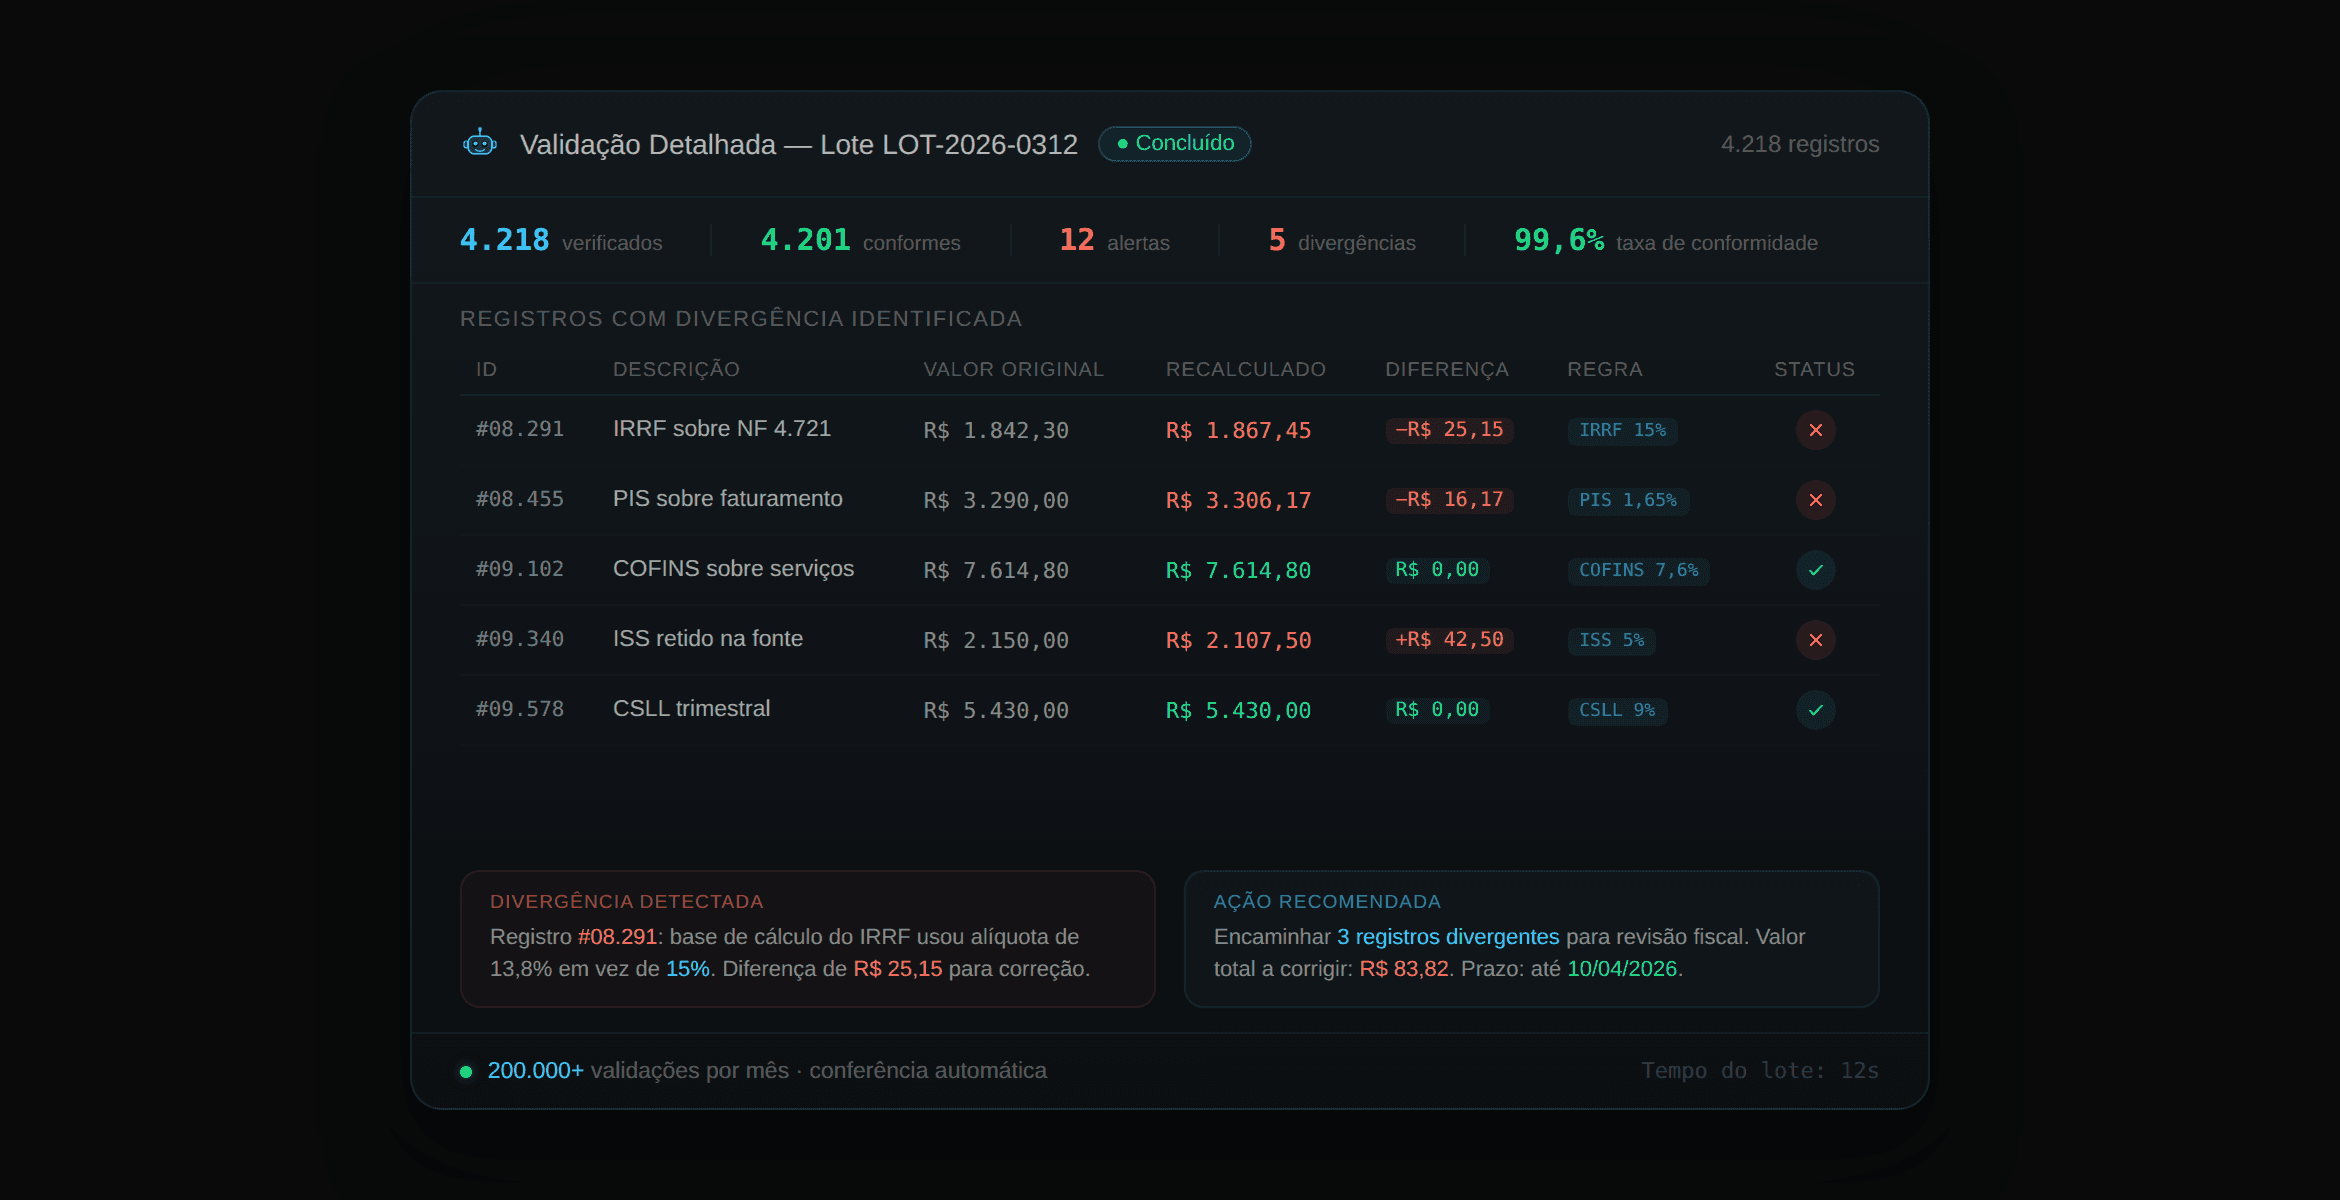Click the 12 alertas summary counter
Image resolution: width=2340 pixels, height=1200 pixels.
coord(1114,241)
